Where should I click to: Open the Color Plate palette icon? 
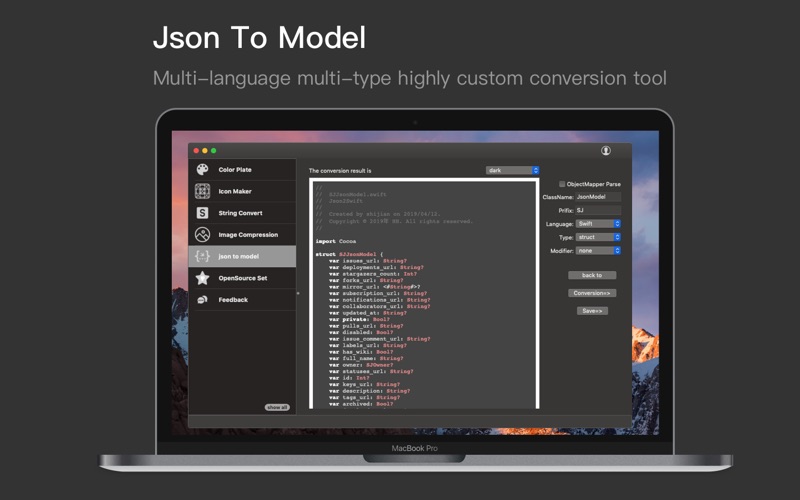tap(203, 169)
